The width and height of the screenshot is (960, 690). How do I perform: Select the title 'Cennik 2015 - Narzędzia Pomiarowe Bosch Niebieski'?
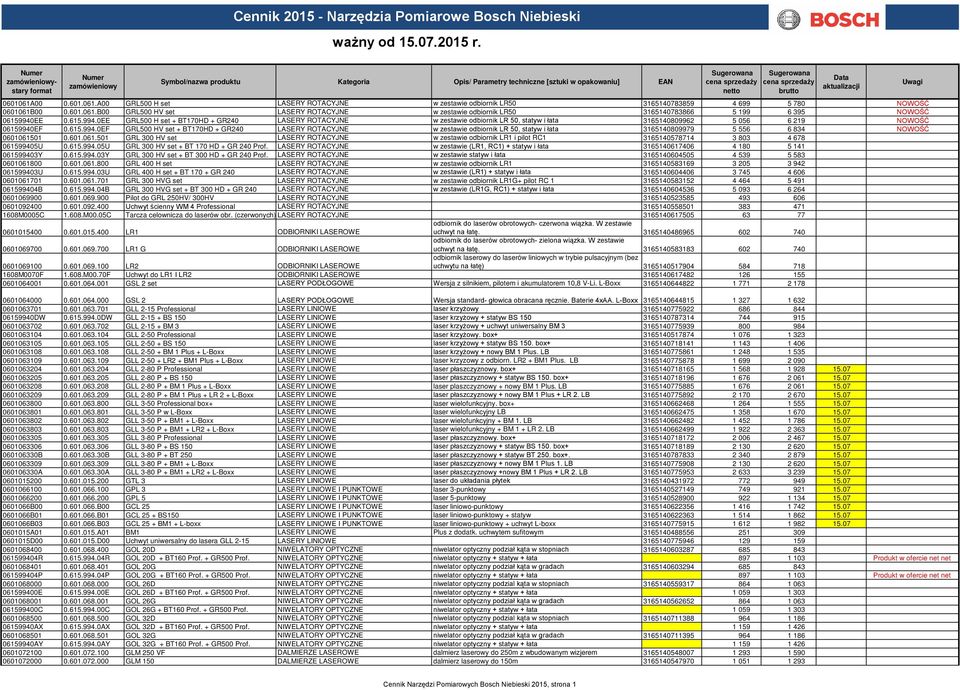pos(407,17)
